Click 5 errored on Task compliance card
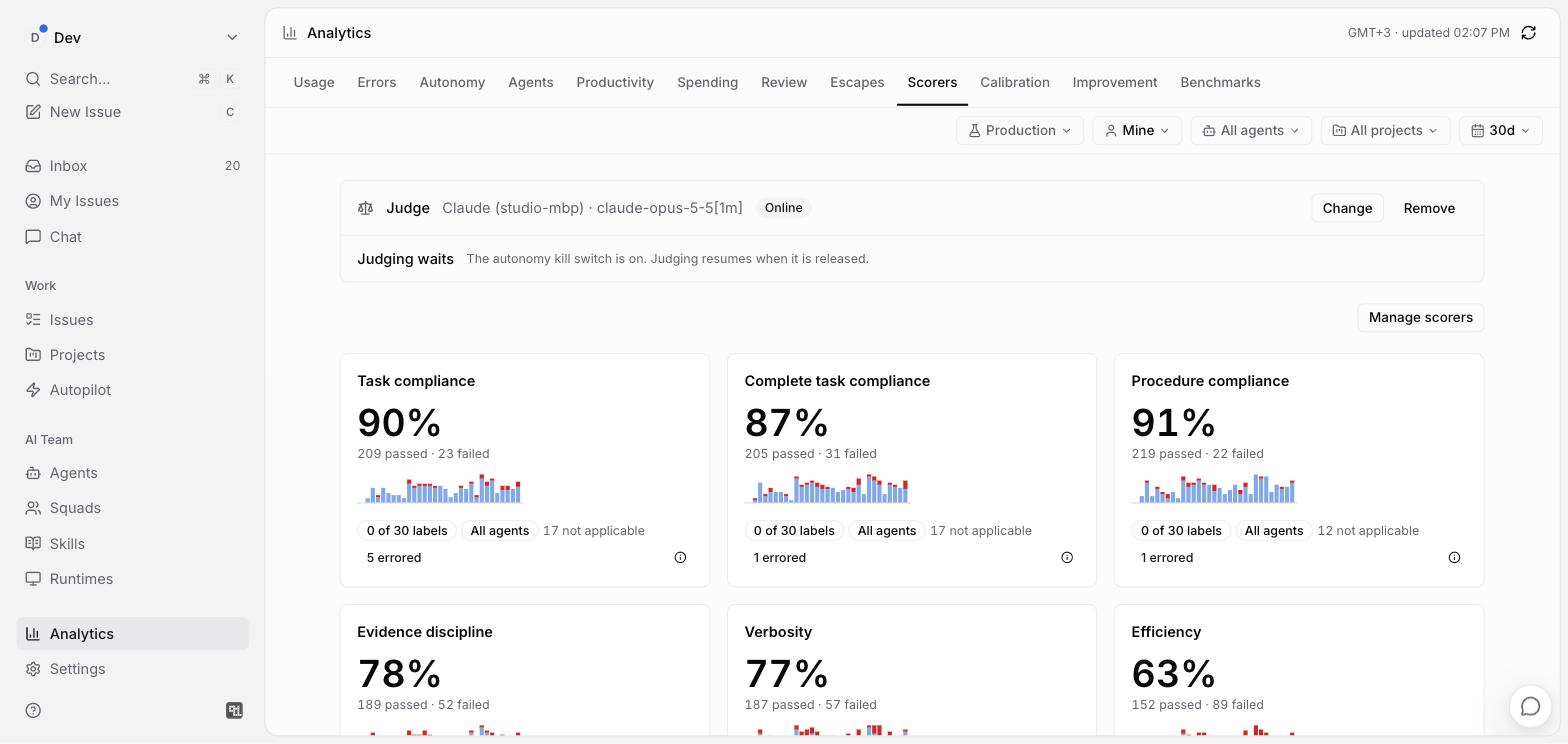Screen dimensions: 1568x744 pos(394,558)
